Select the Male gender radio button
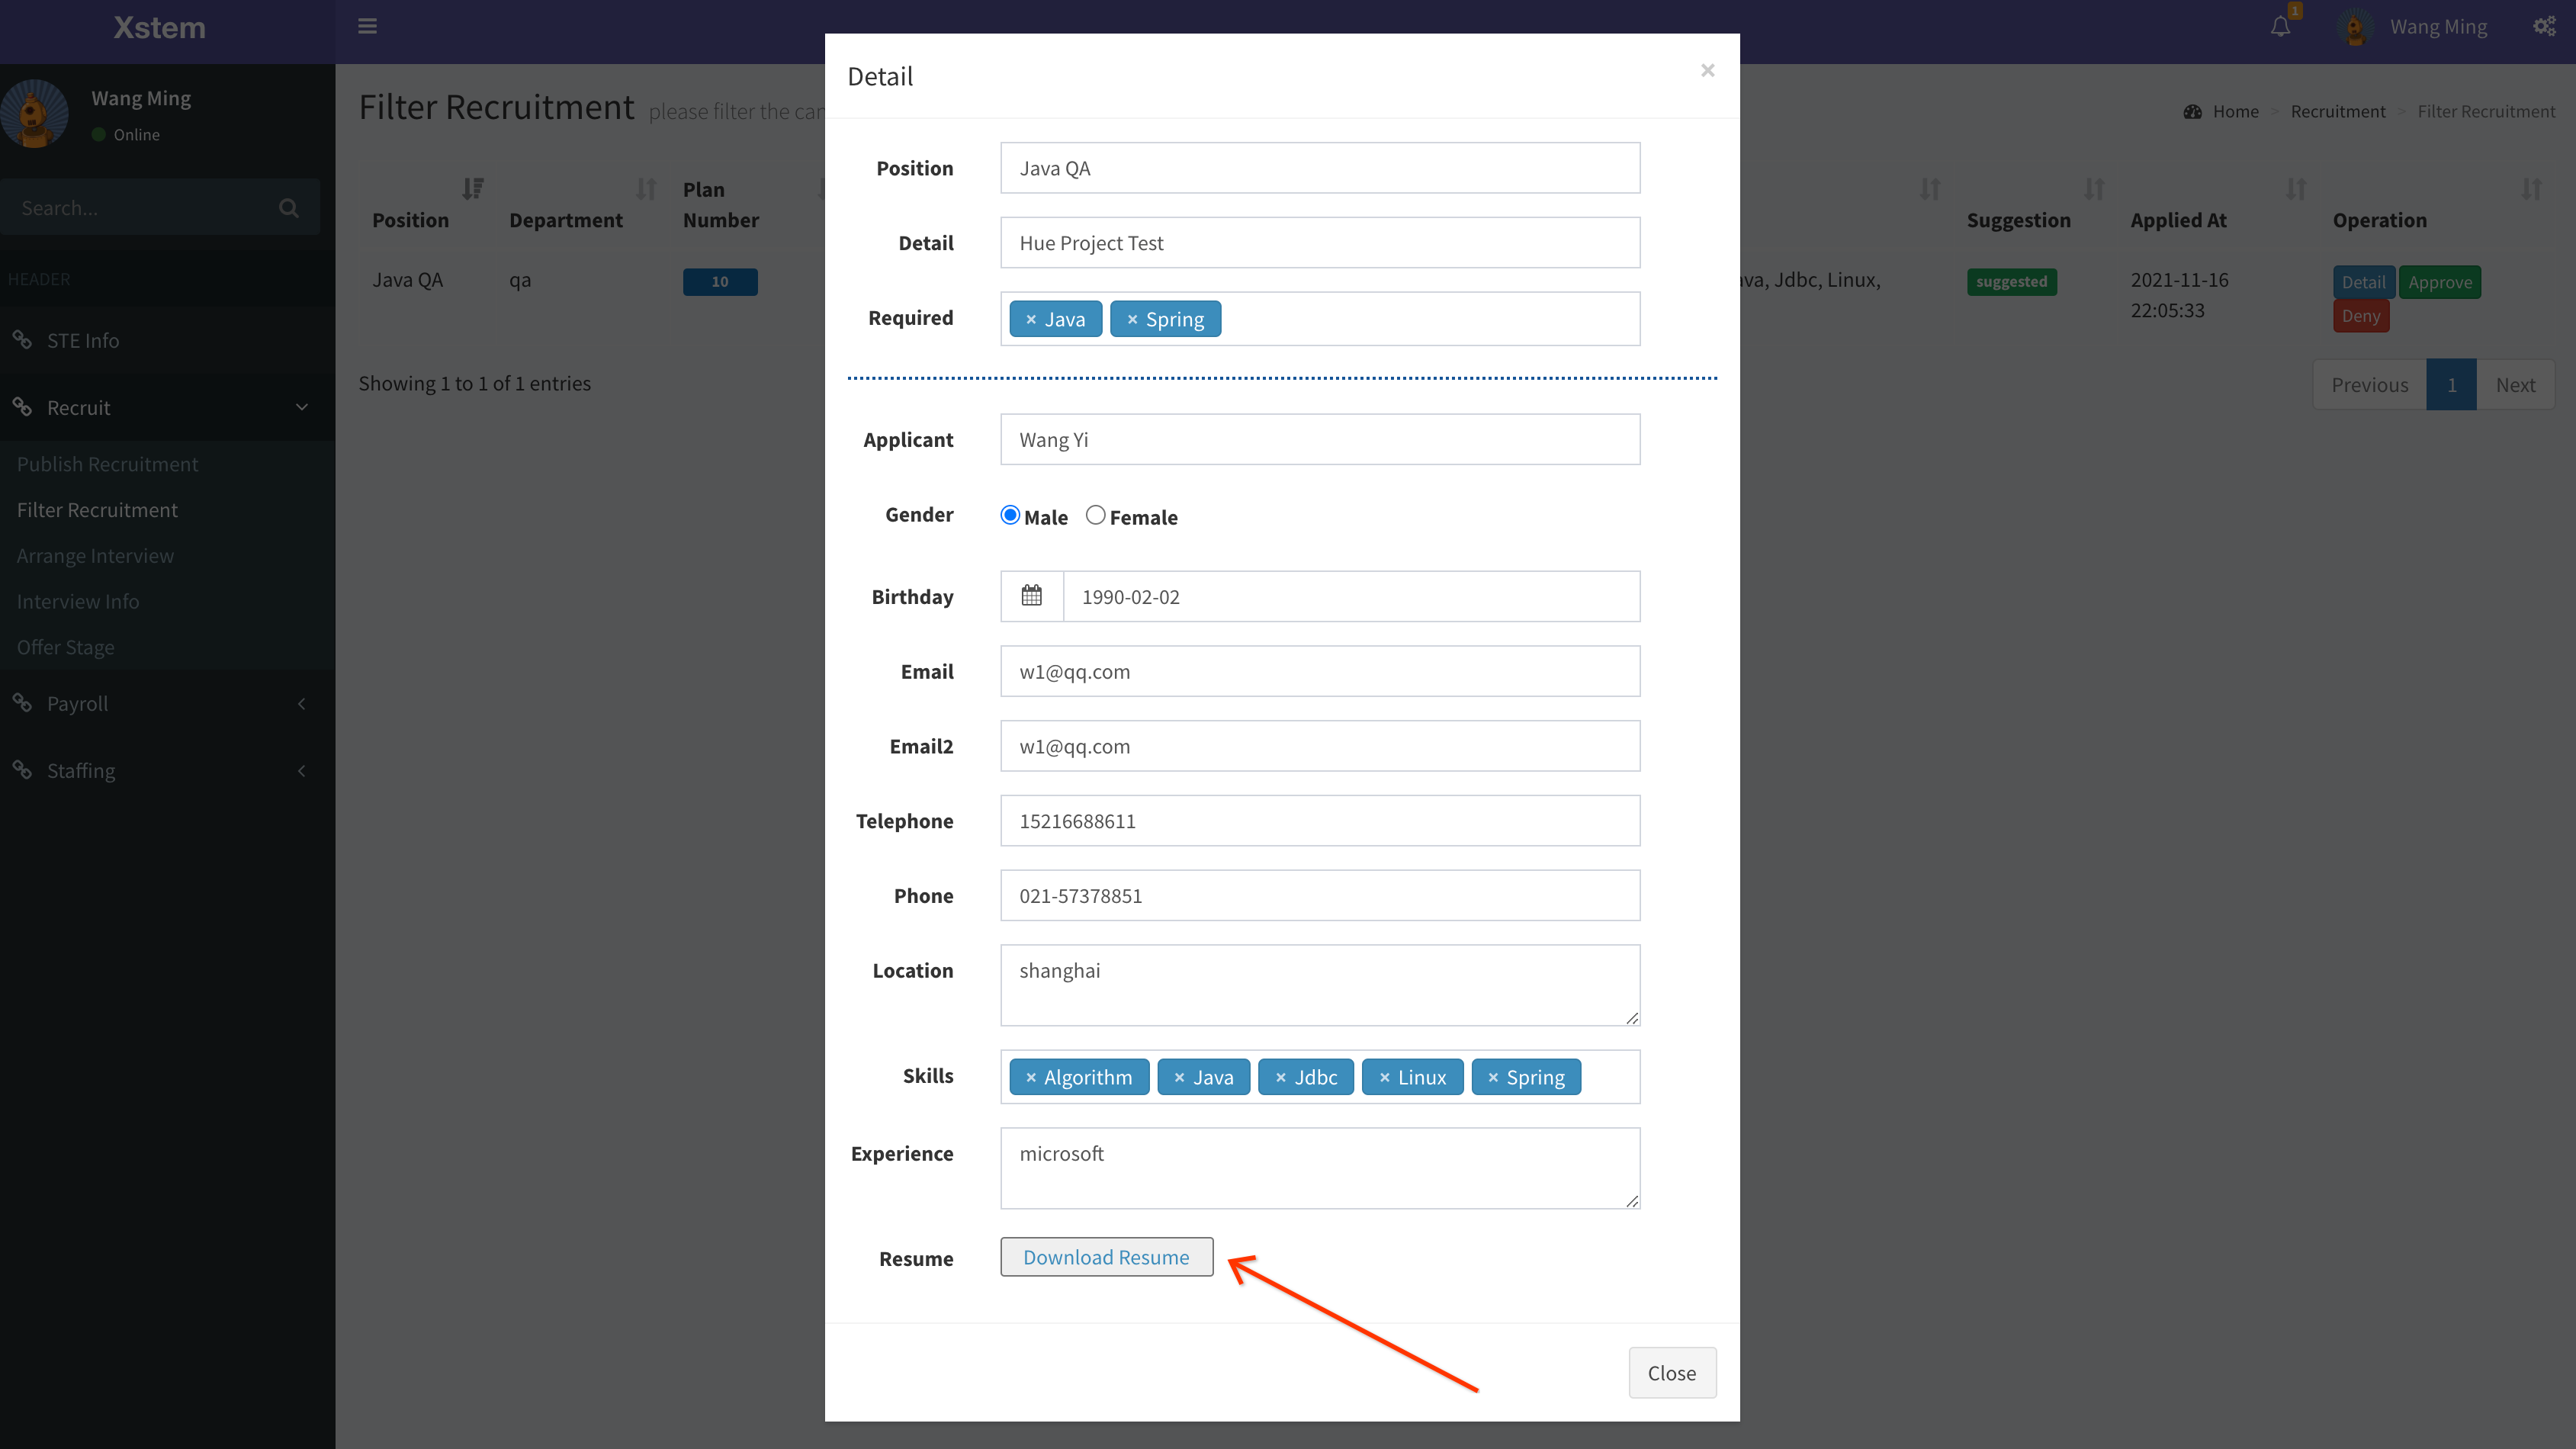This screenshot has width=2576, height=1449. coord(1010,515)
